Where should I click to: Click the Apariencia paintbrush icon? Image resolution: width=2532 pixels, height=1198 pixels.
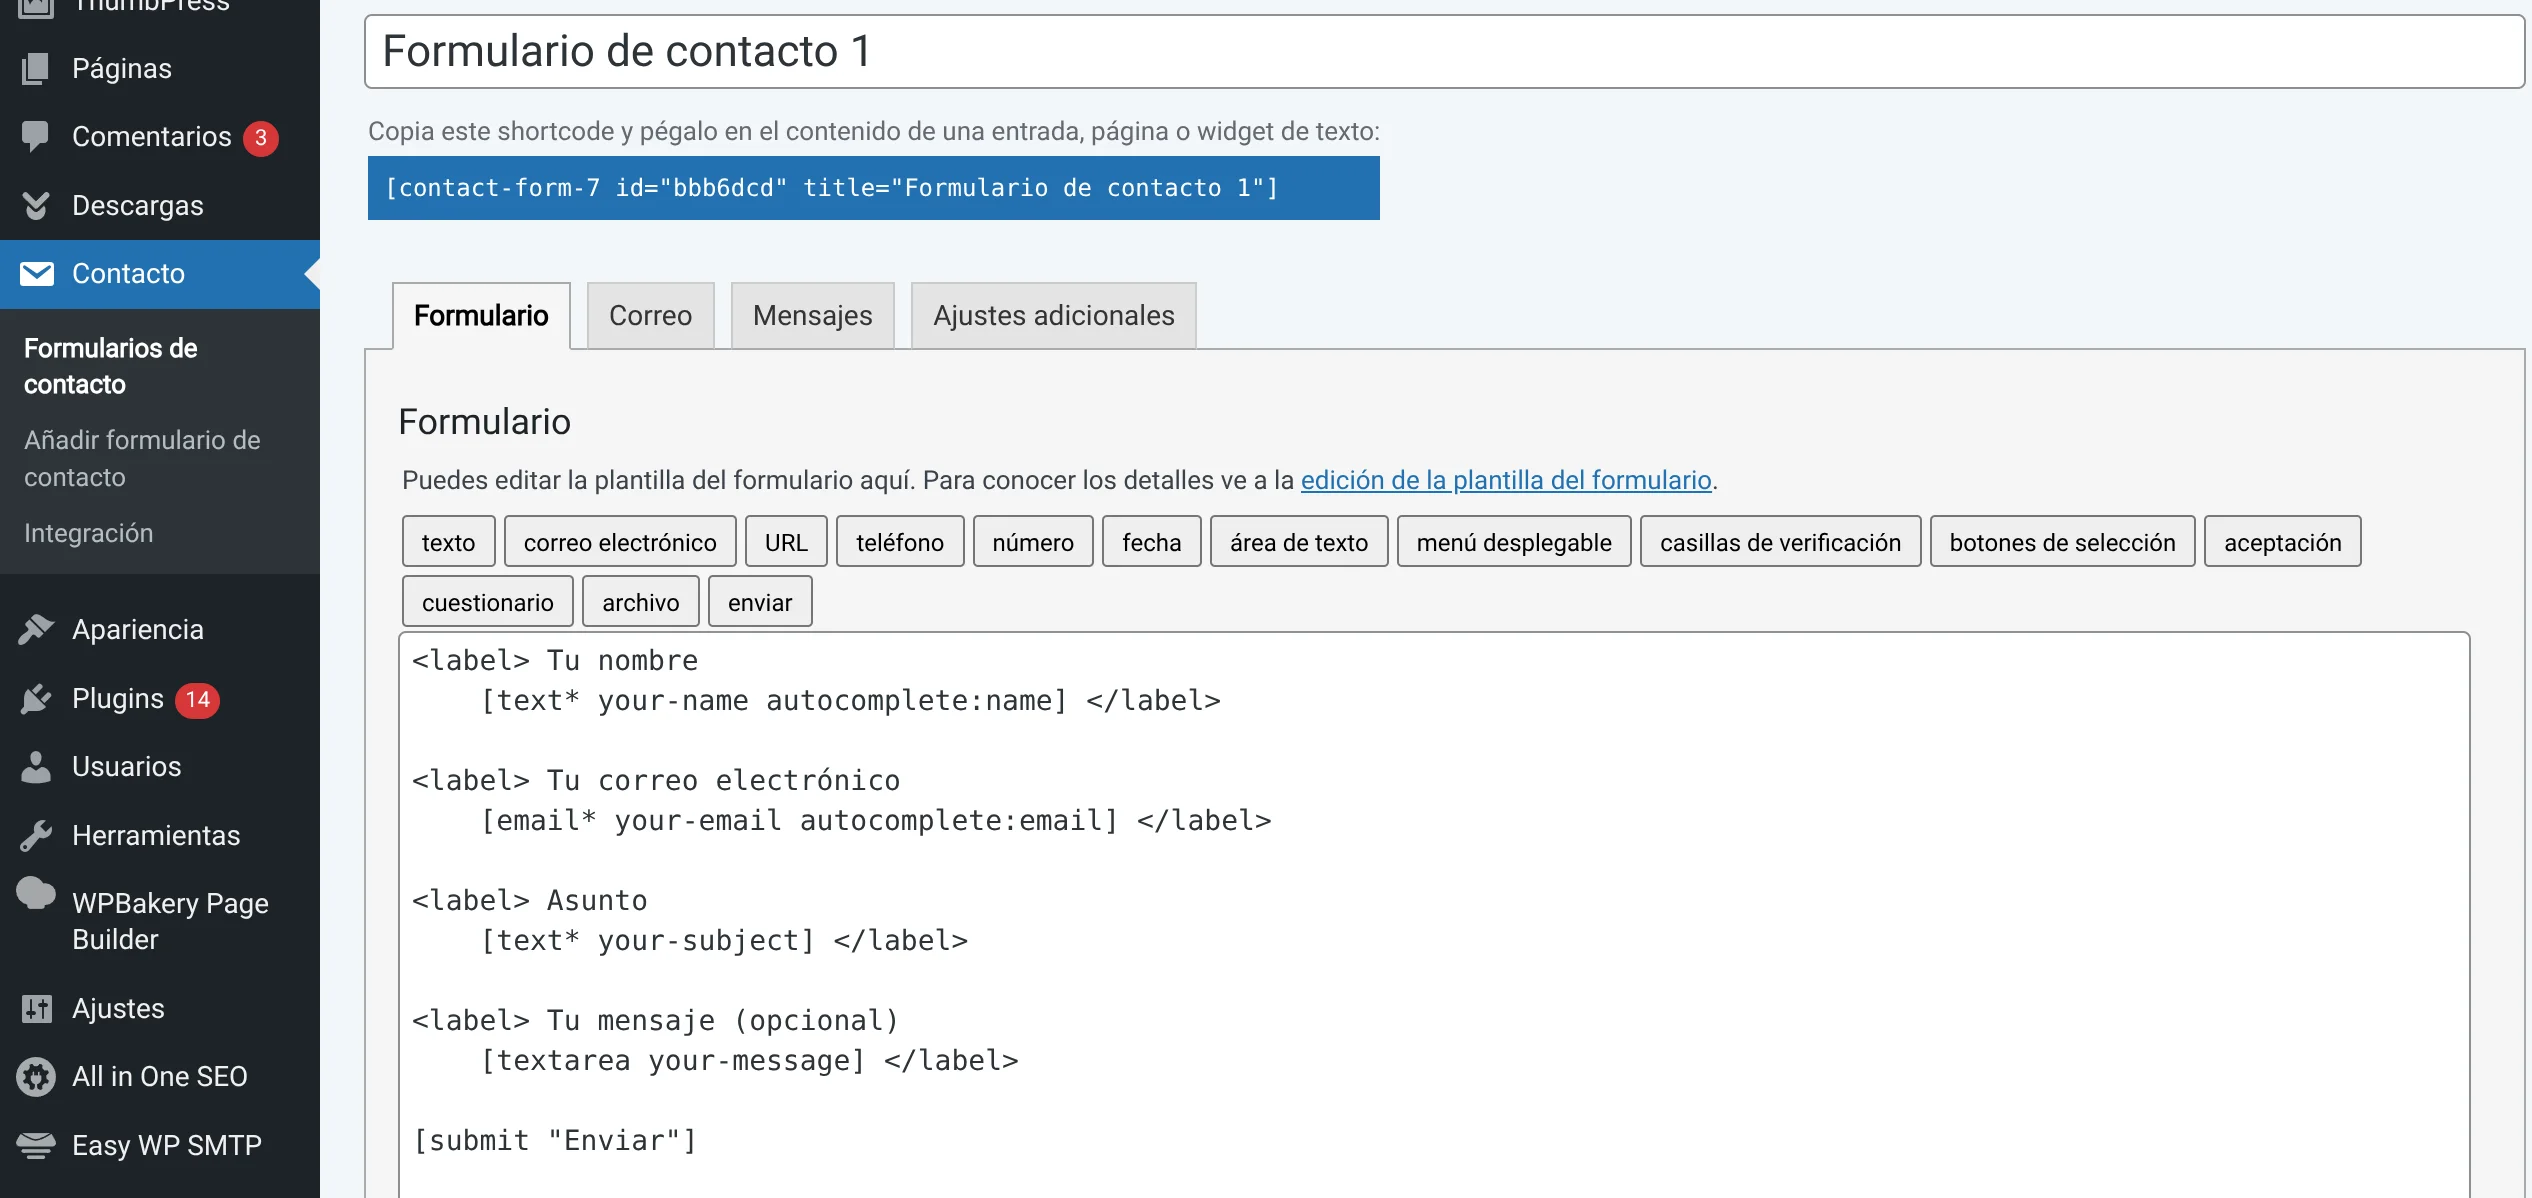click(36, 629)
